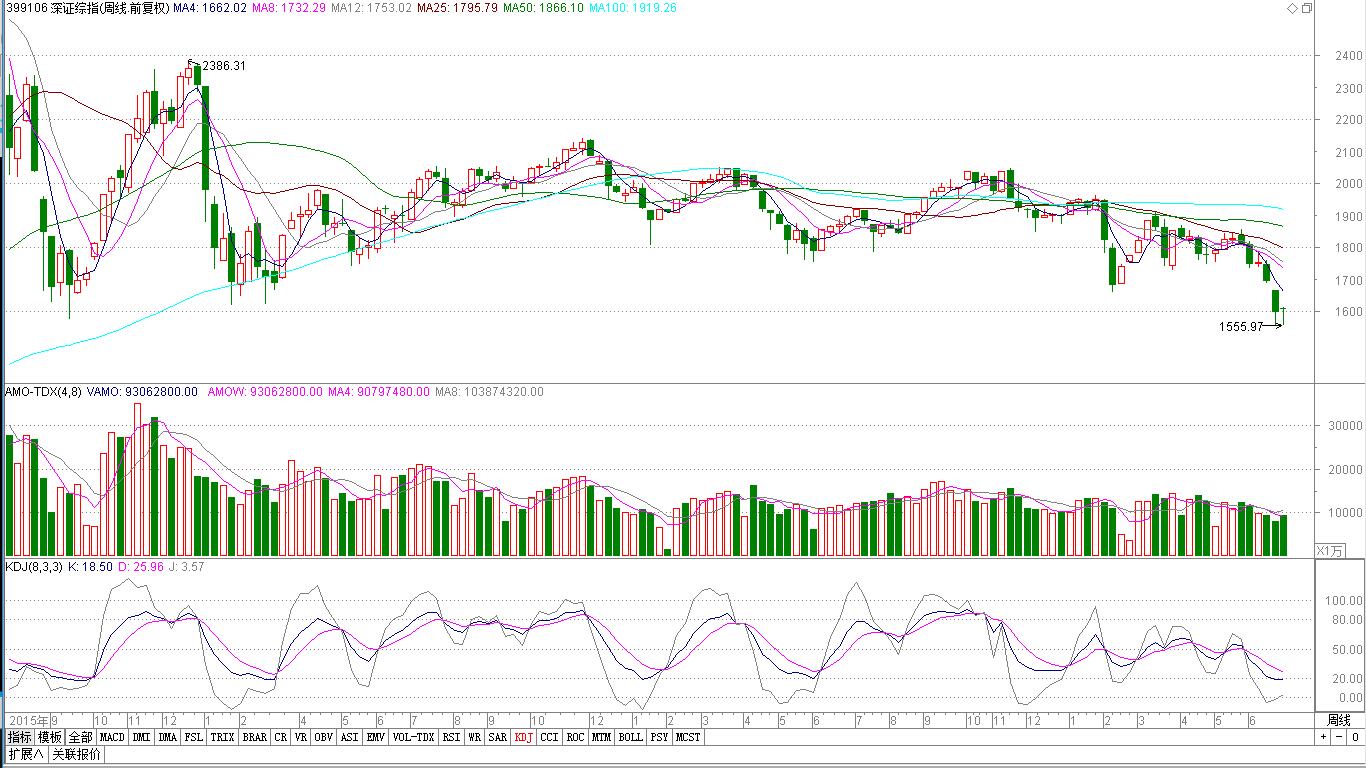Screen dimensions: 1366x768
Task: Select the WR indicator
Action: (x=475, y=737)
